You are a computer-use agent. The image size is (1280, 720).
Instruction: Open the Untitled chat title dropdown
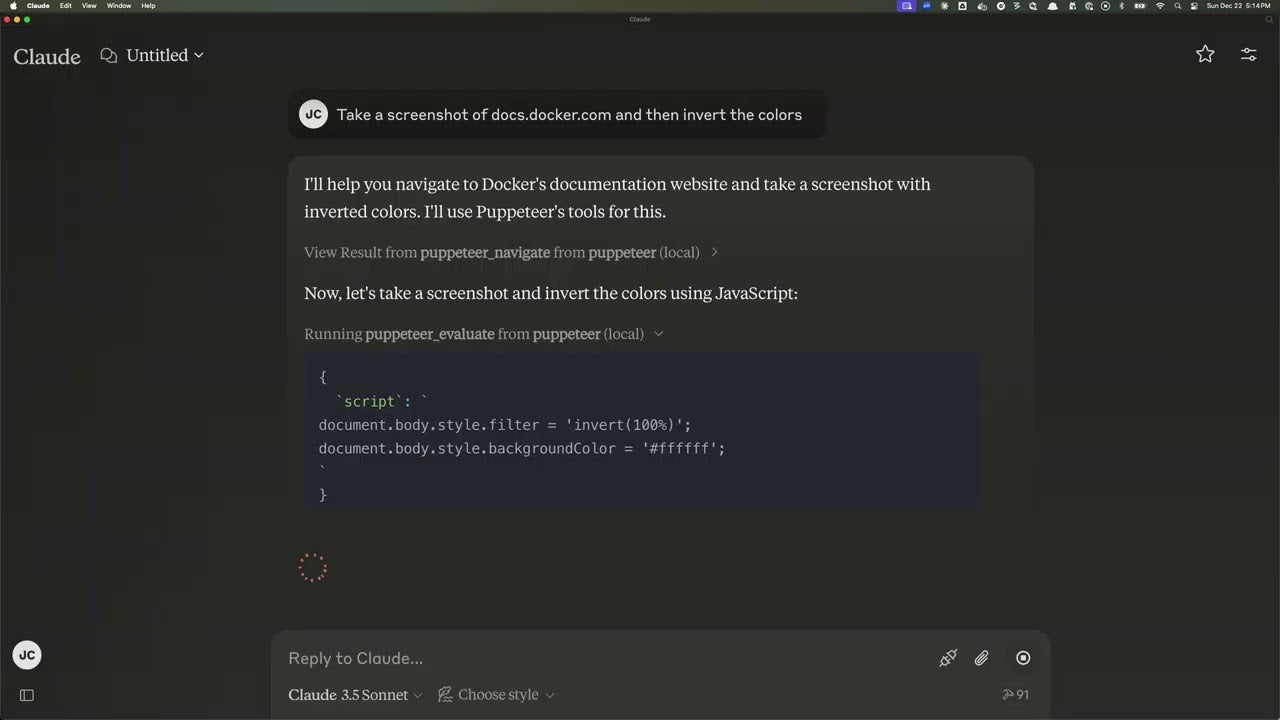pos(165,56)
